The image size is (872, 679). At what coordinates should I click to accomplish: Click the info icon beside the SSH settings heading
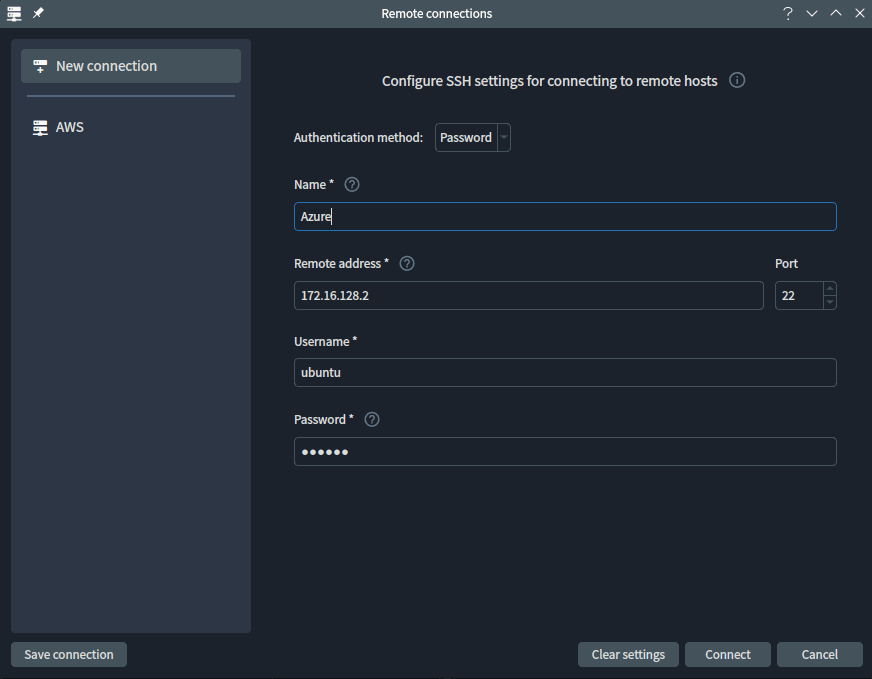[737, 80]
